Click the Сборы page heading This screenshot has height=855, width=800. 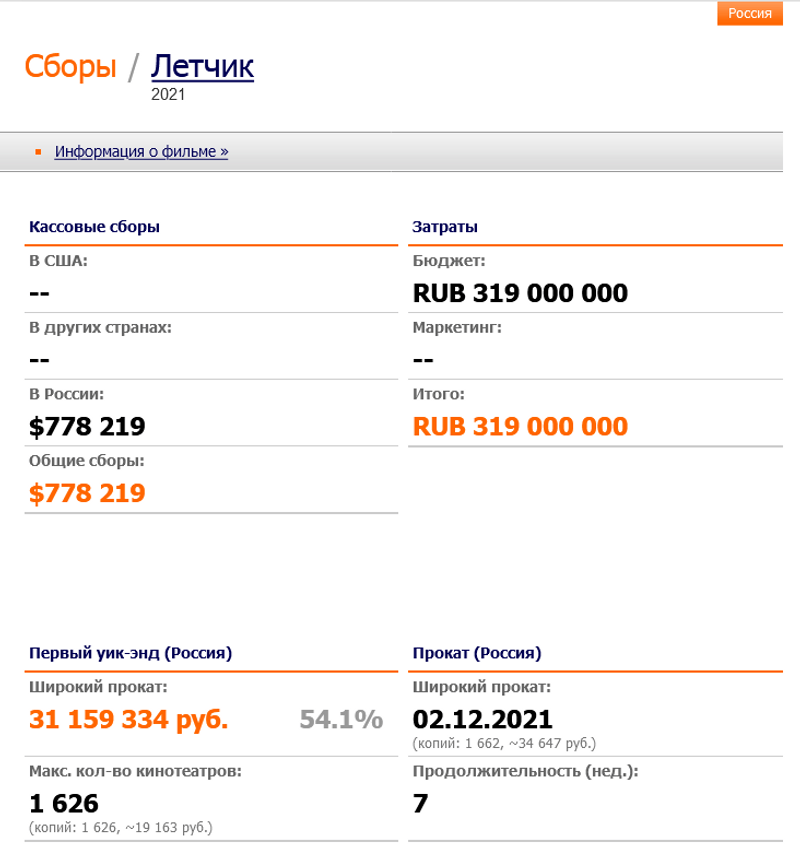70,66
